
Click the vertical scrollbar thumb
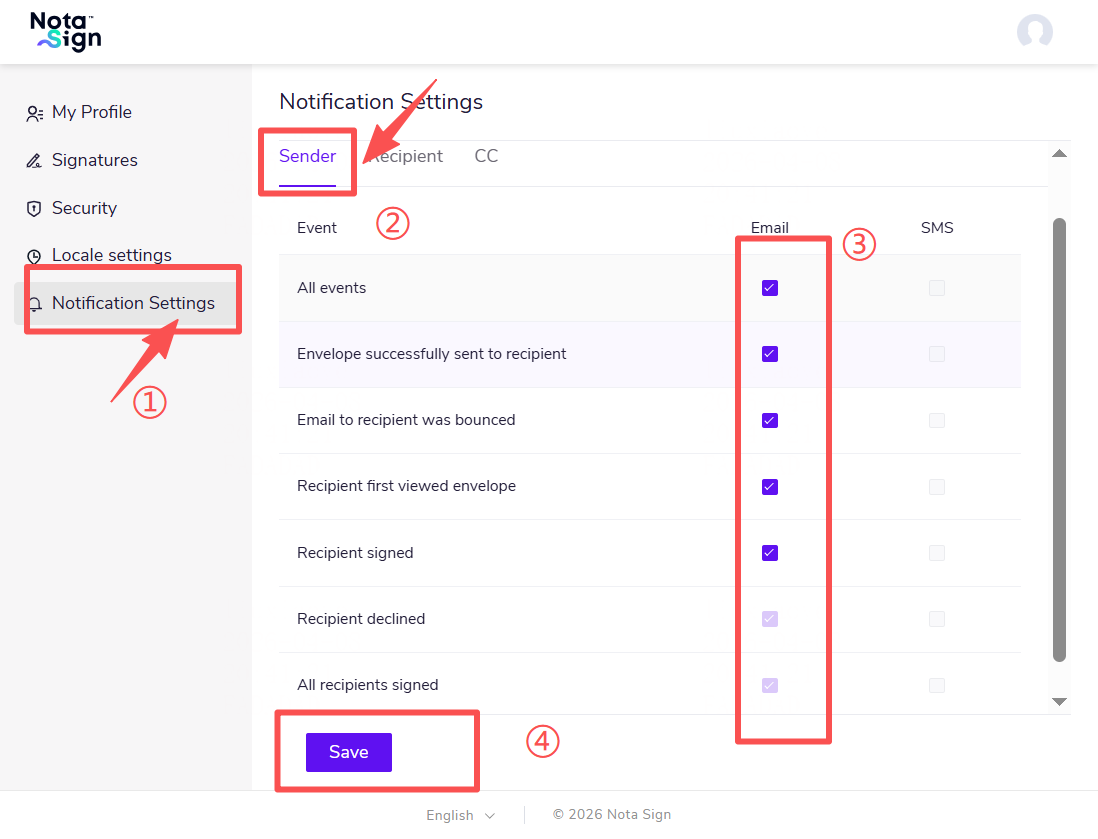click(1060, 440)
